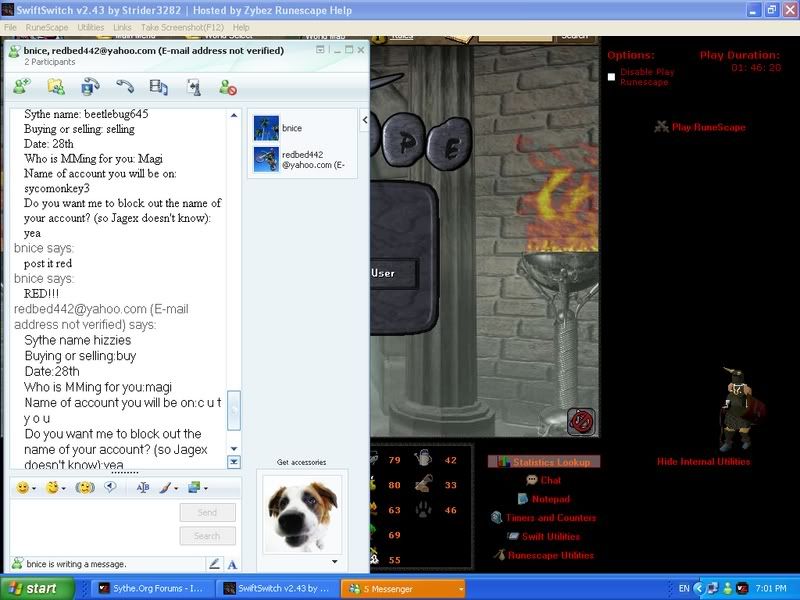The width and height of the screenshot is (800, 600).
Task: Open the RuneScape menu
Action: [x=46, y=28]
